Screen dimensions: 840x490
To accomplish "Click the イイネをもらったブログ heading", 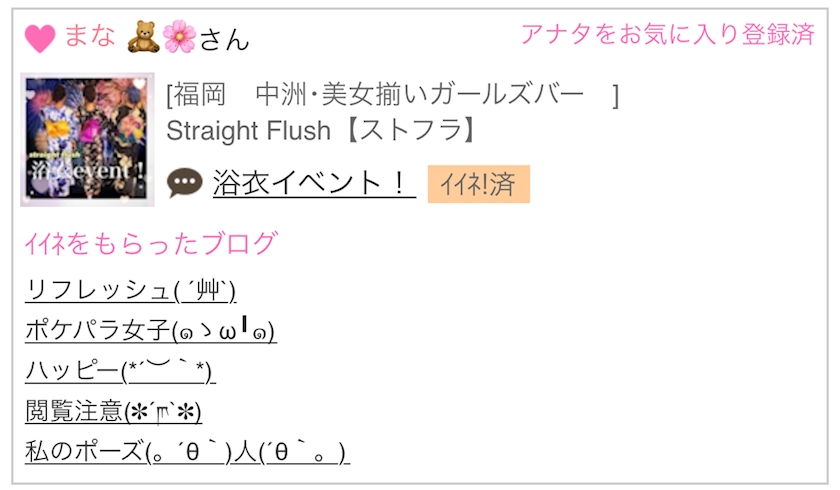I will point(150,243).
